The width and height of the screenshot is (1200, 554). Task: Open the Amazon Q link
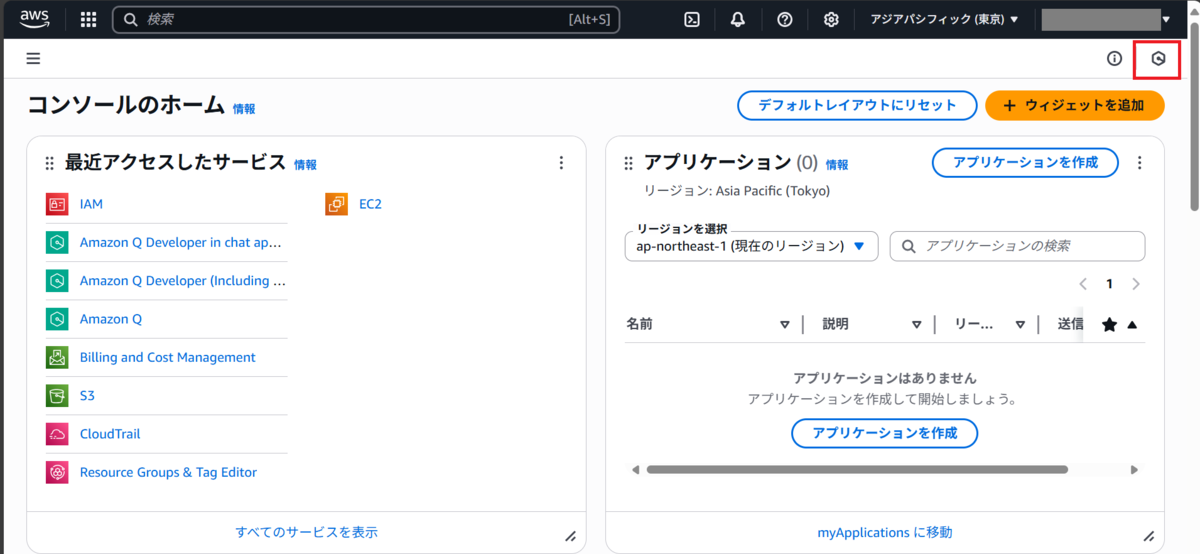point(111,319)
